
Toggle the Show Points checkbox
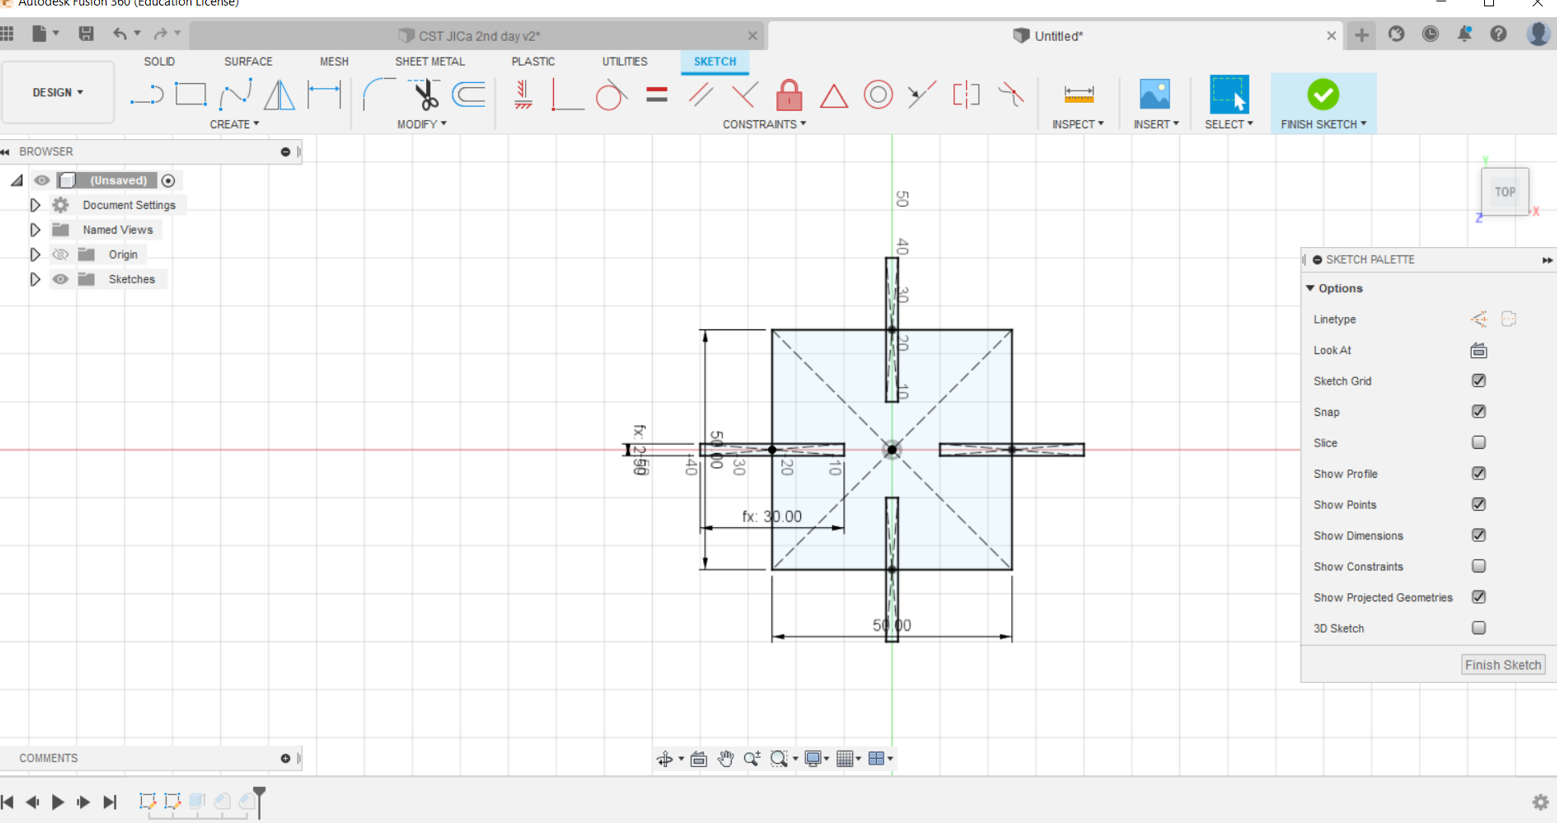point(1478,505)
